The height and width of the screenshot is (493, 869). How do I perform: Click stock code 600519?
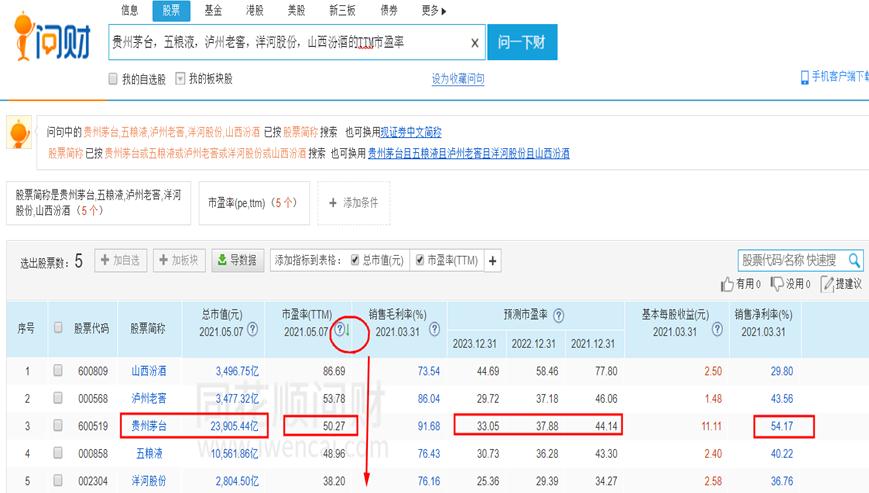coord(93,426)
